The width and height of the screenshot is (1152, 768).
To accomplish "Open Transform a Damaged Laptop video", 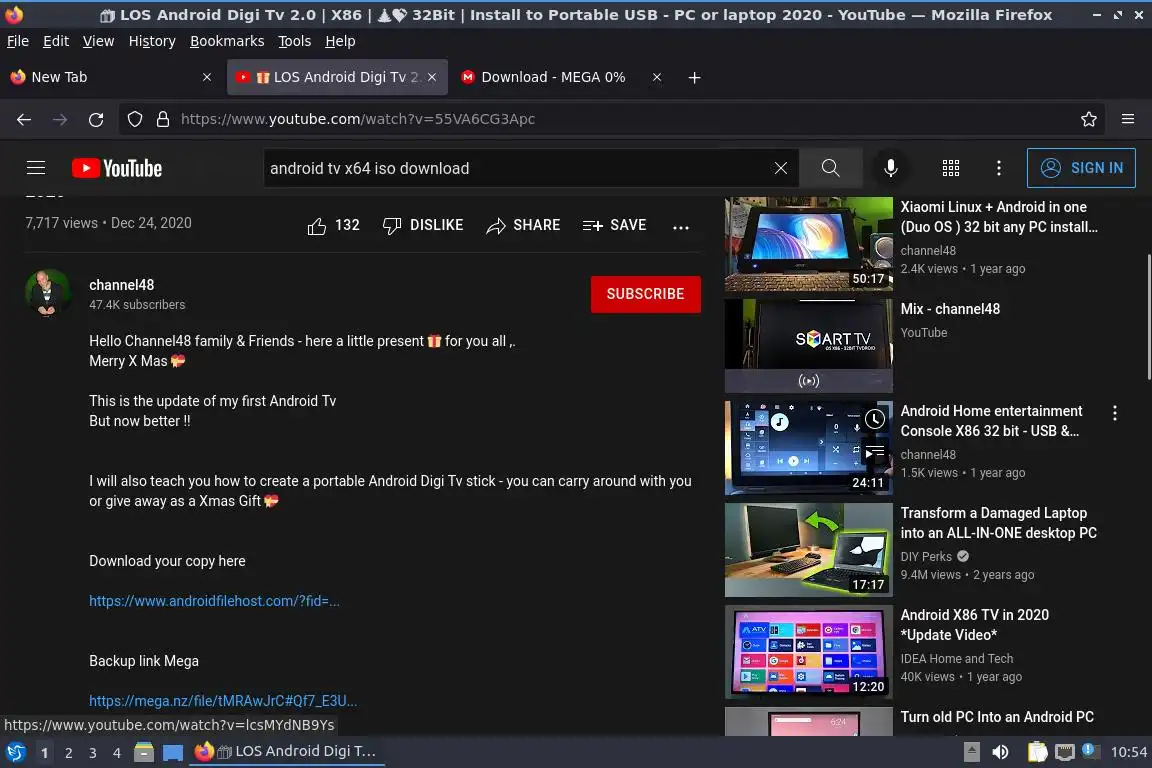I will [x=998, y=523].
